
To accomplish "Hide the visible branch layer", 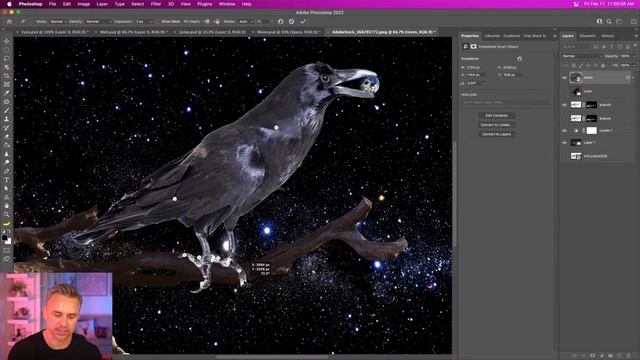I will (564, 105).
